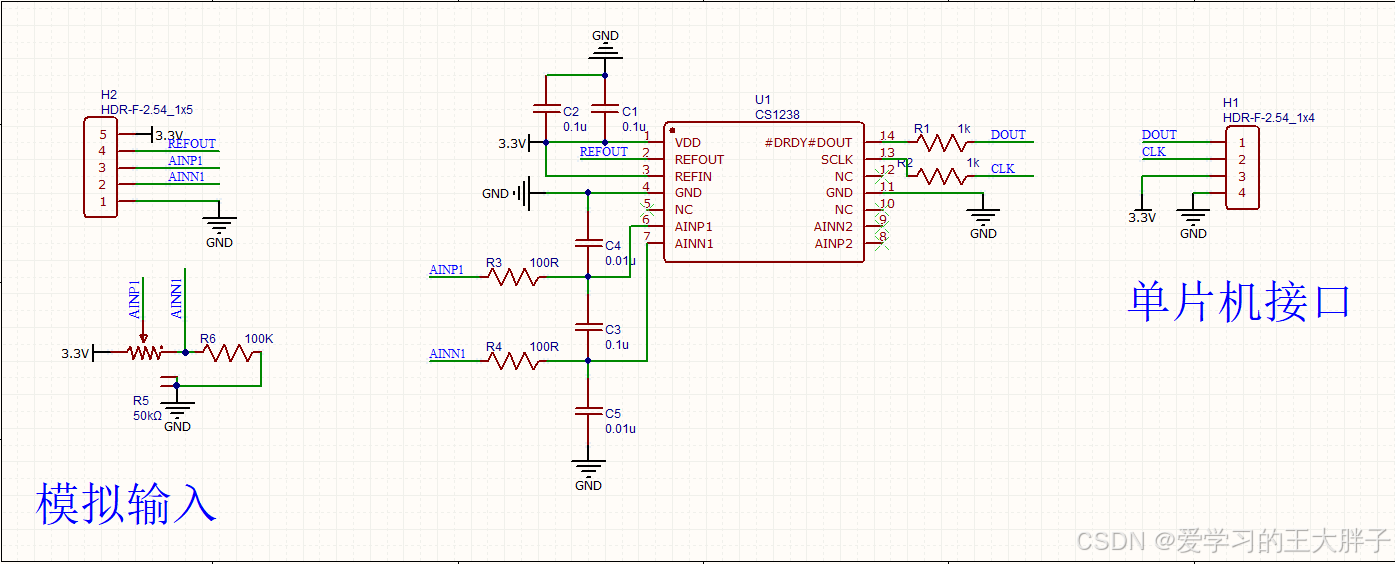
Task: Select the no-connect cross on U1 pin 12
Action: point(882,176)
